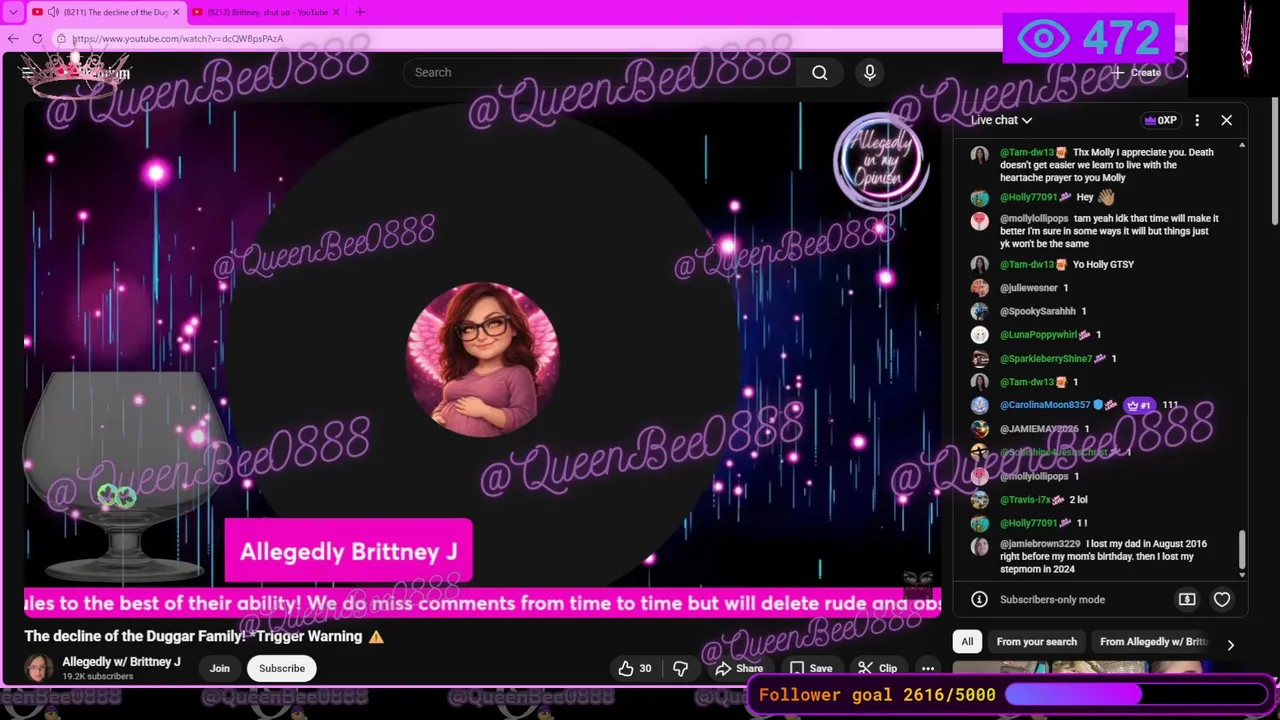
Task: Click @CarolinaMoon8357 username in chat
Action: pos(1045,405)
